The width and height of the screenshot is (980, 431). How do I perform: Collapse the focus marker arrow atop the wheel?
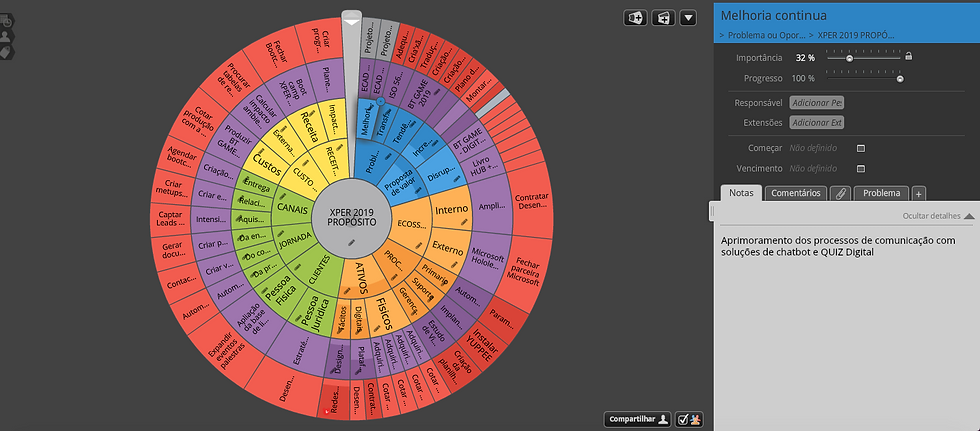[x=352, y=22]
